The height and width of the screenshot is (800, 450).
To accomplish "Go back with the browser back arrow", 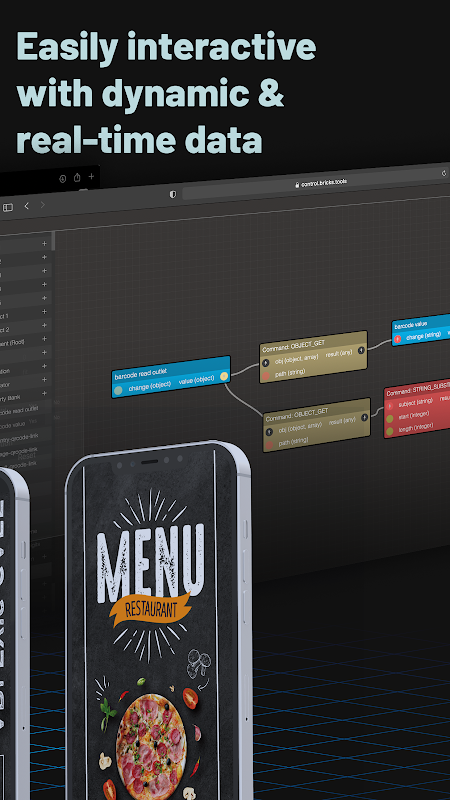I will [x=27, y=206].
